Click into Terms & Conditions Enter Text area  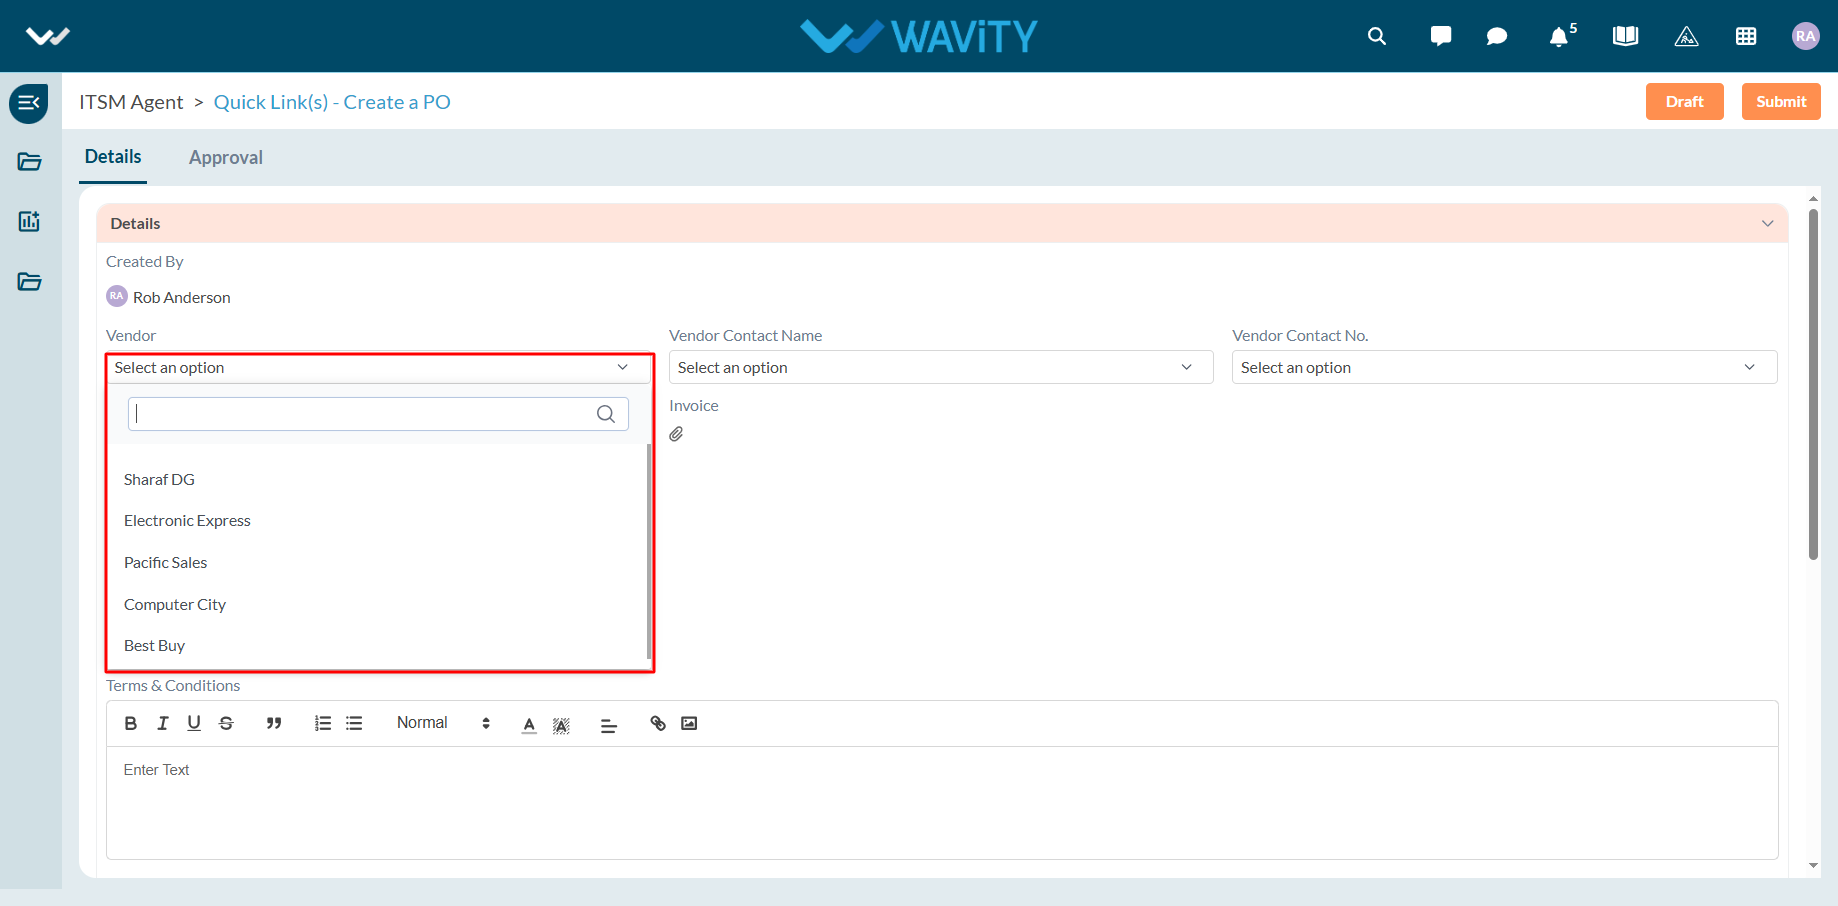pos(942,802)
